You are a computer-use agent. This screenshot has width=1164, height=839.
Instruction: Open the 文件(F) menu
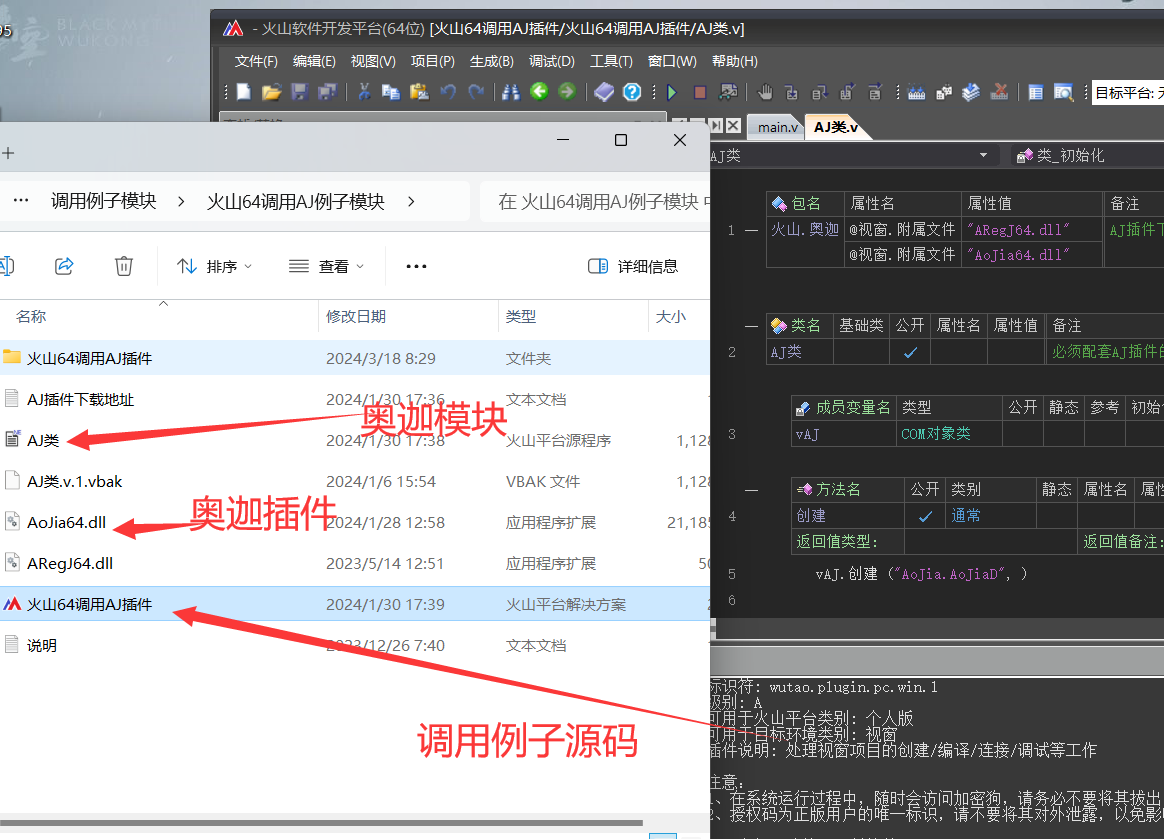256,61
